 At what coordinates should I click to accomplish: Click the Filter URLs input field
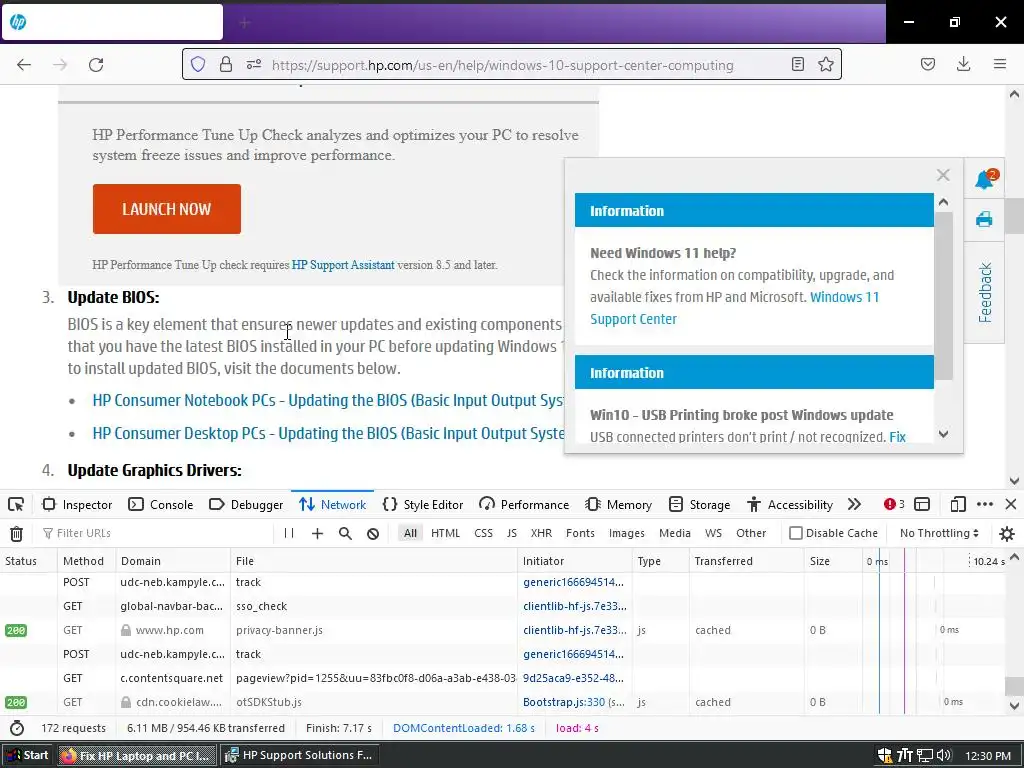(x=157, y=533)
